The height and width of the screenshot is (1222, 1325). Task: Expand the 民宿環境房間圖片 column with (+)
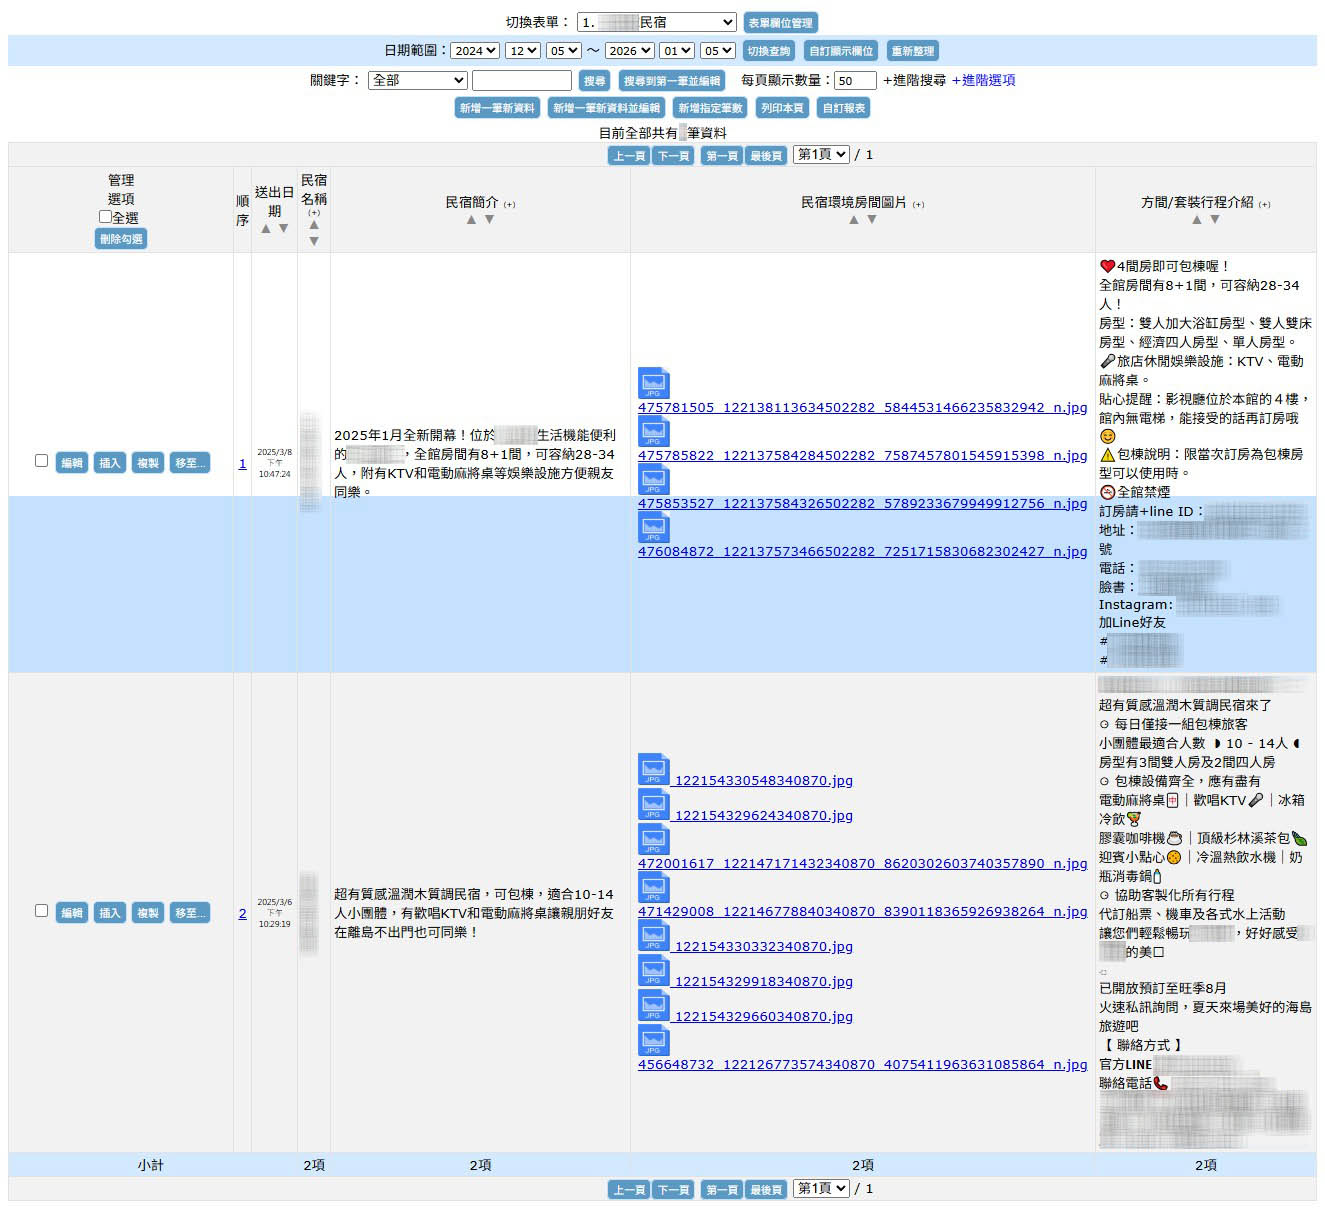918,204
